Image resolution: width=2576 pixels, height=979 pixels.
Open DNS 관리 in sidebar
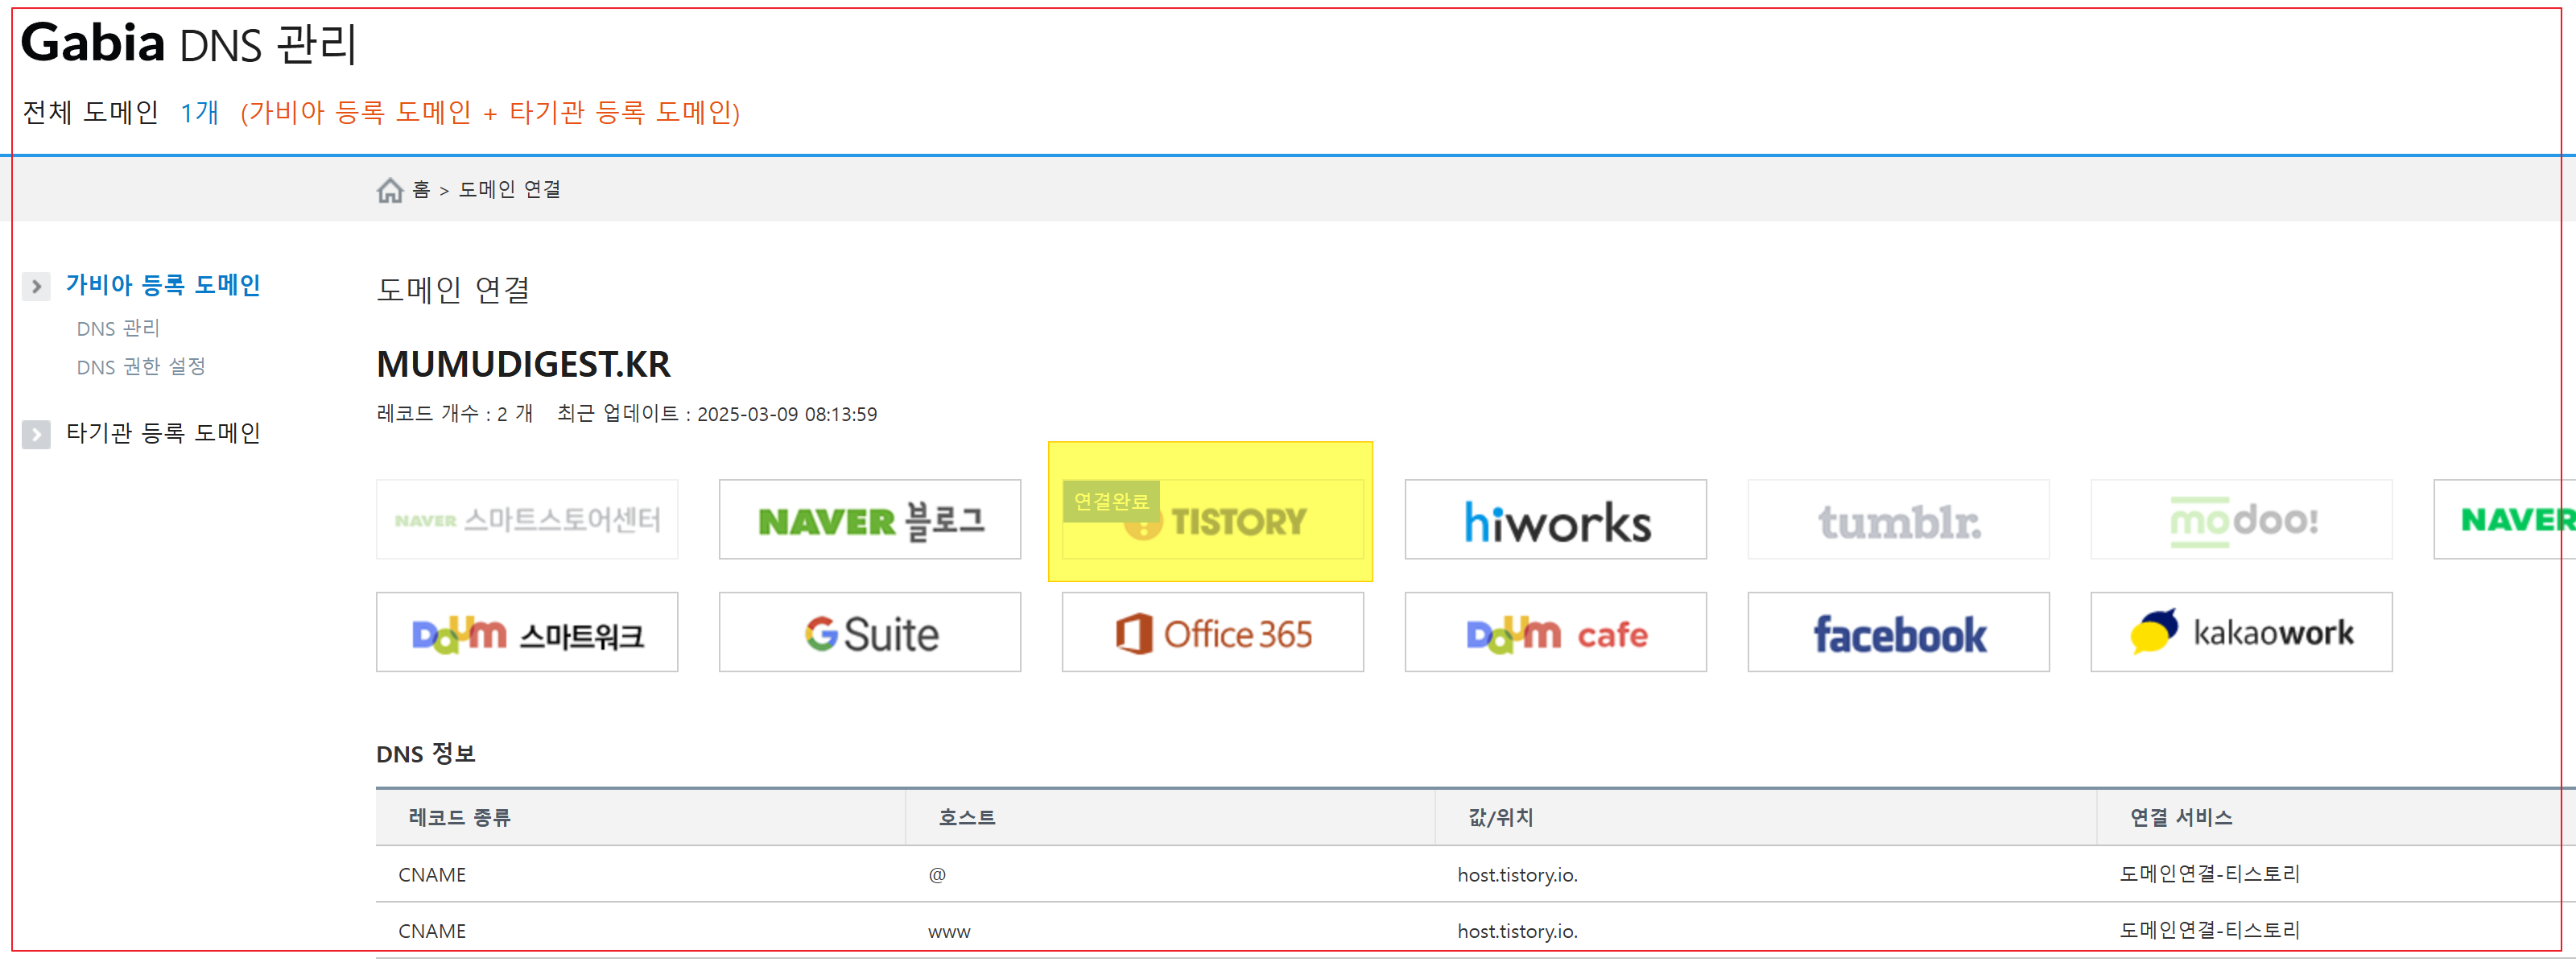(x=118, y=329)
